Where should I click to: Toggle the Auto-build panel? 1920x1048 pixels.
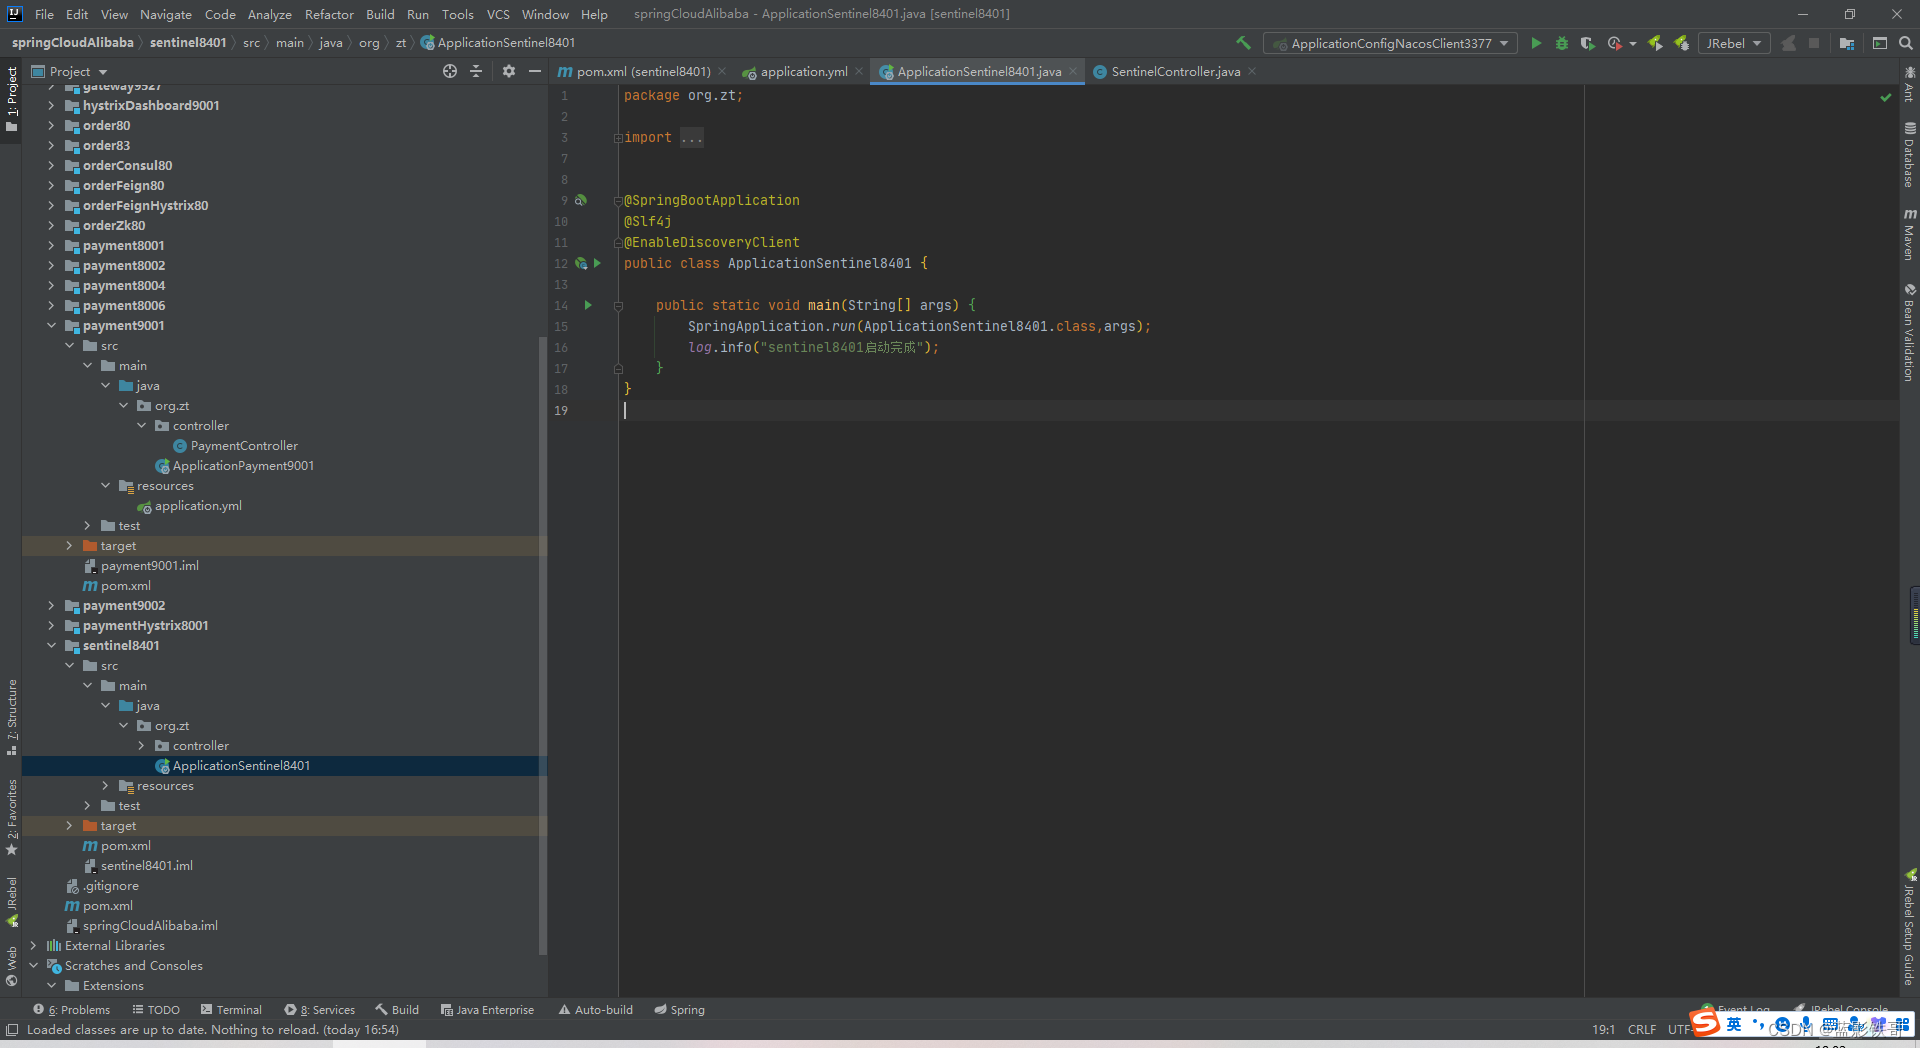[595, 1010]
